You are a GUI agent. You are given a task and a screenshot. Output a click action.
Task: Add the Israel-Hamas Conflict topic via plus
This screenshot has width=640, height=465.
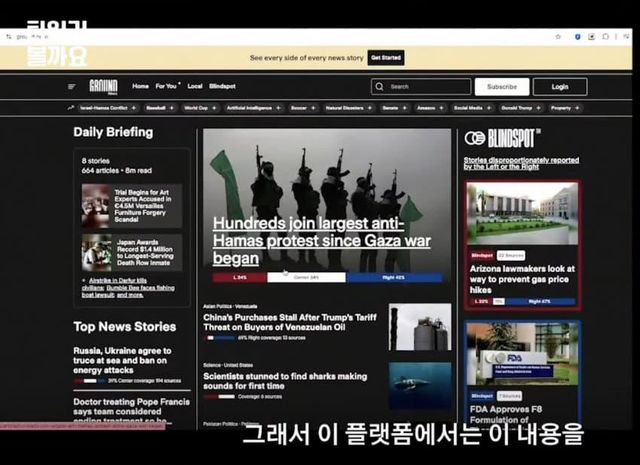coord(134,107)
